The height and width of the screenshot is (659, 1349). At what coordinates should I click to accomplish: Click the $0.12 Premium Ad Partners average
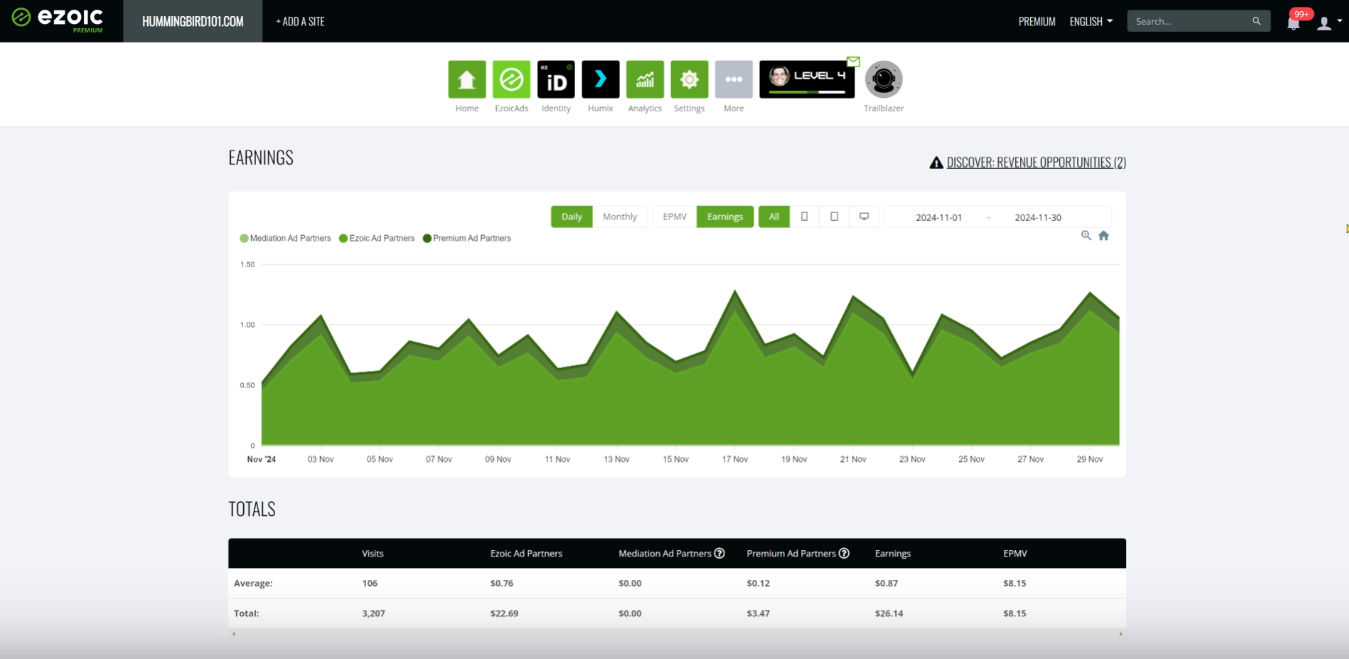pos(758,583)
